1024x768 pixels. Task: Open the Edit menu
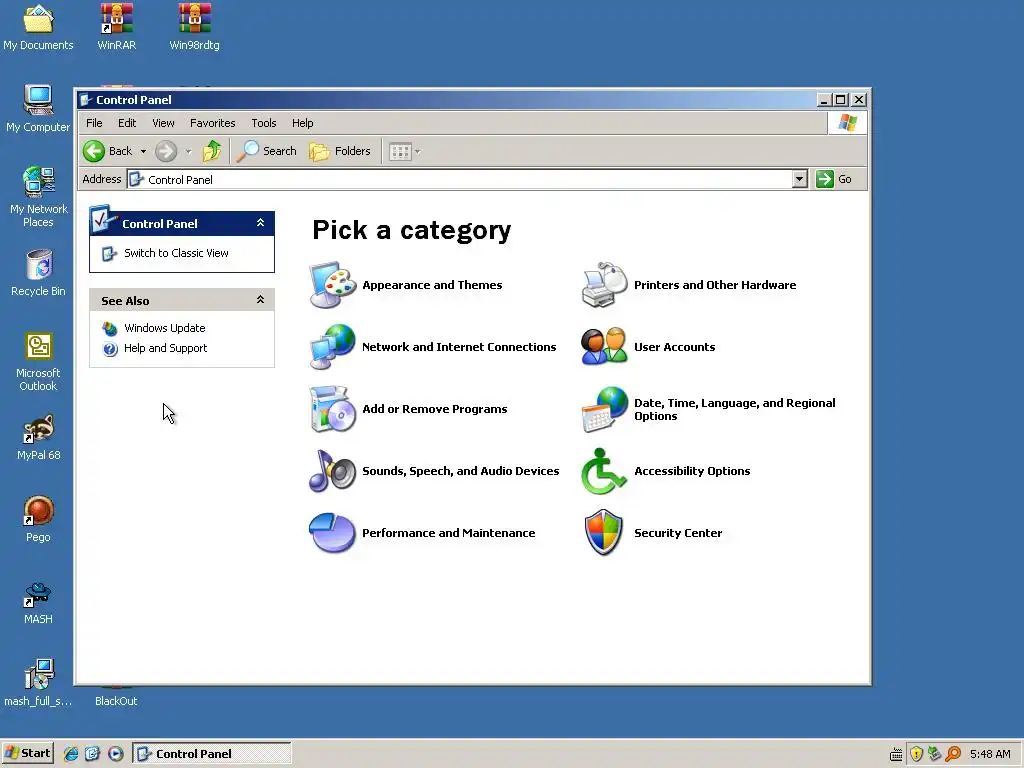coord(127,123)
